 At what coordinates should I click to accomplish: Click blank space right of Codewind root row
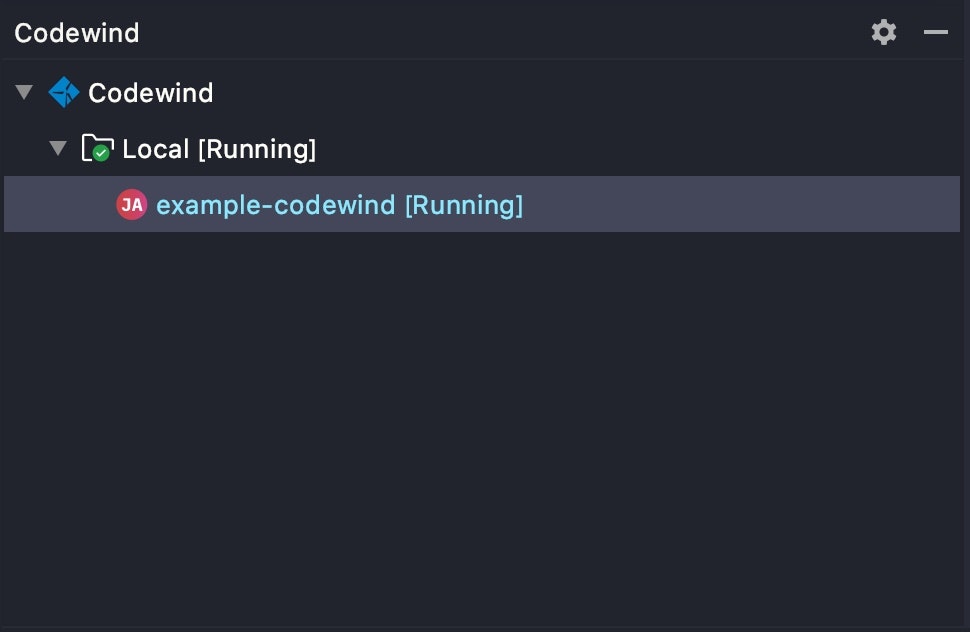[600, 93]
